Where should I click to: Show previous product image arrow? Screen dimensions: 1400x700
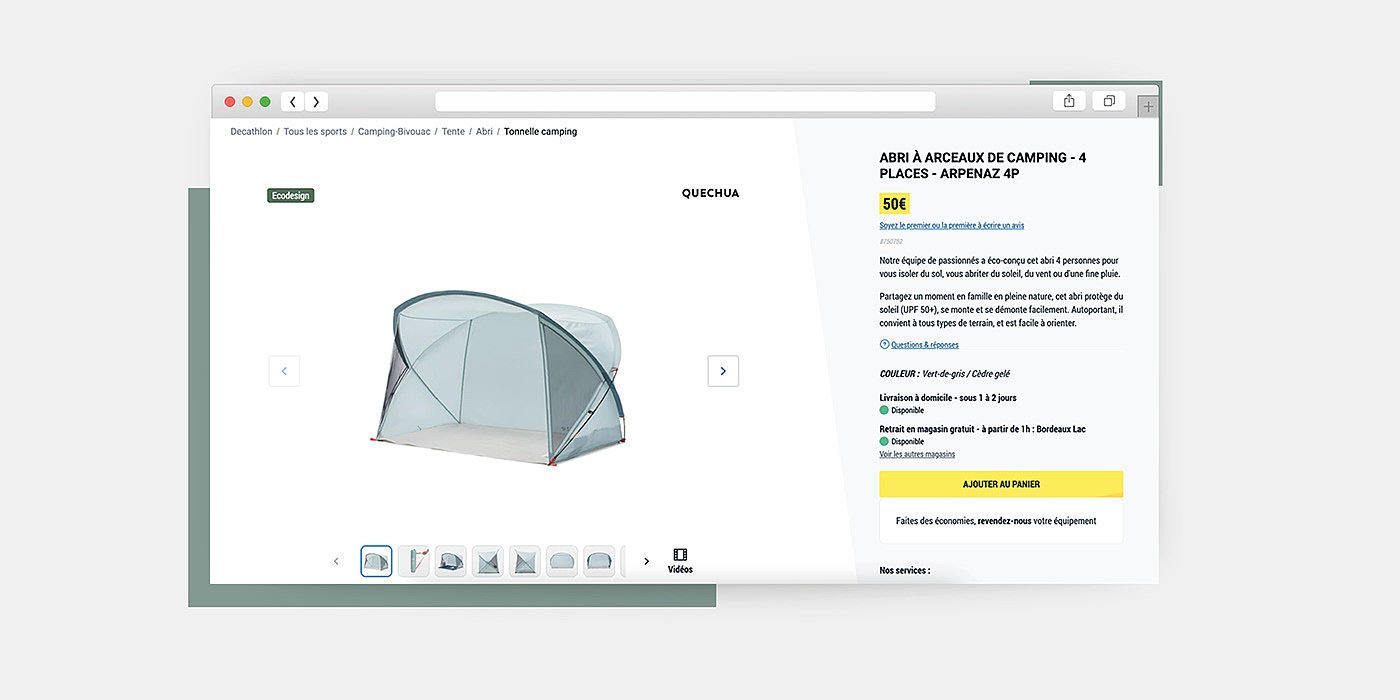(284, 371)
